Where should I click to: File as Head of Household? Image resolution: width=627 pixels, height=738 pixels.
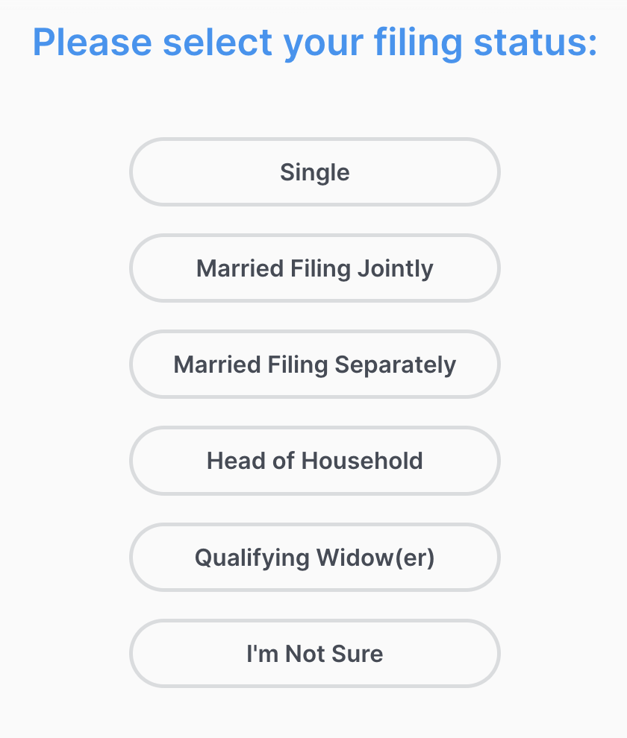point(314,460)
